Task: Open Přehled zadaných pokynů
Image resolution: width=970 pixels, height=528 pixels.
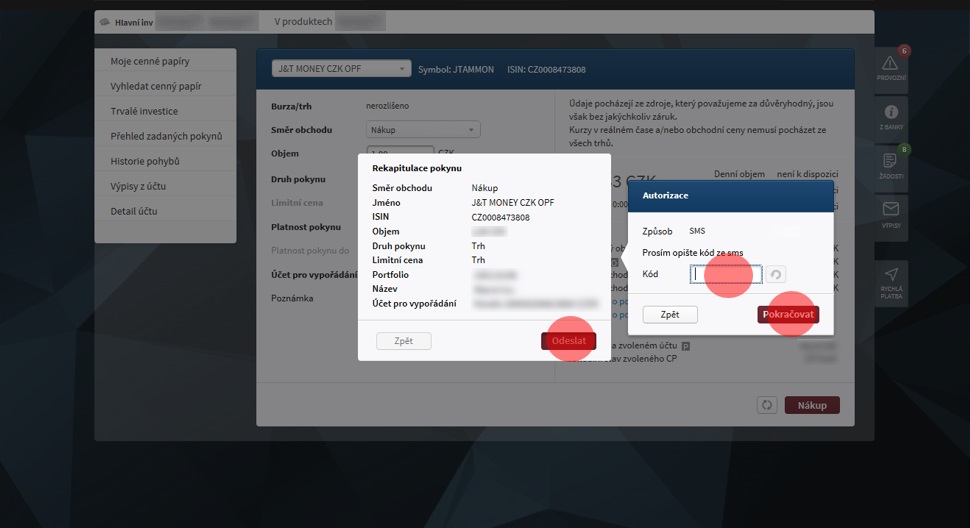Action: pyautogui.click(x=165, y=136)
